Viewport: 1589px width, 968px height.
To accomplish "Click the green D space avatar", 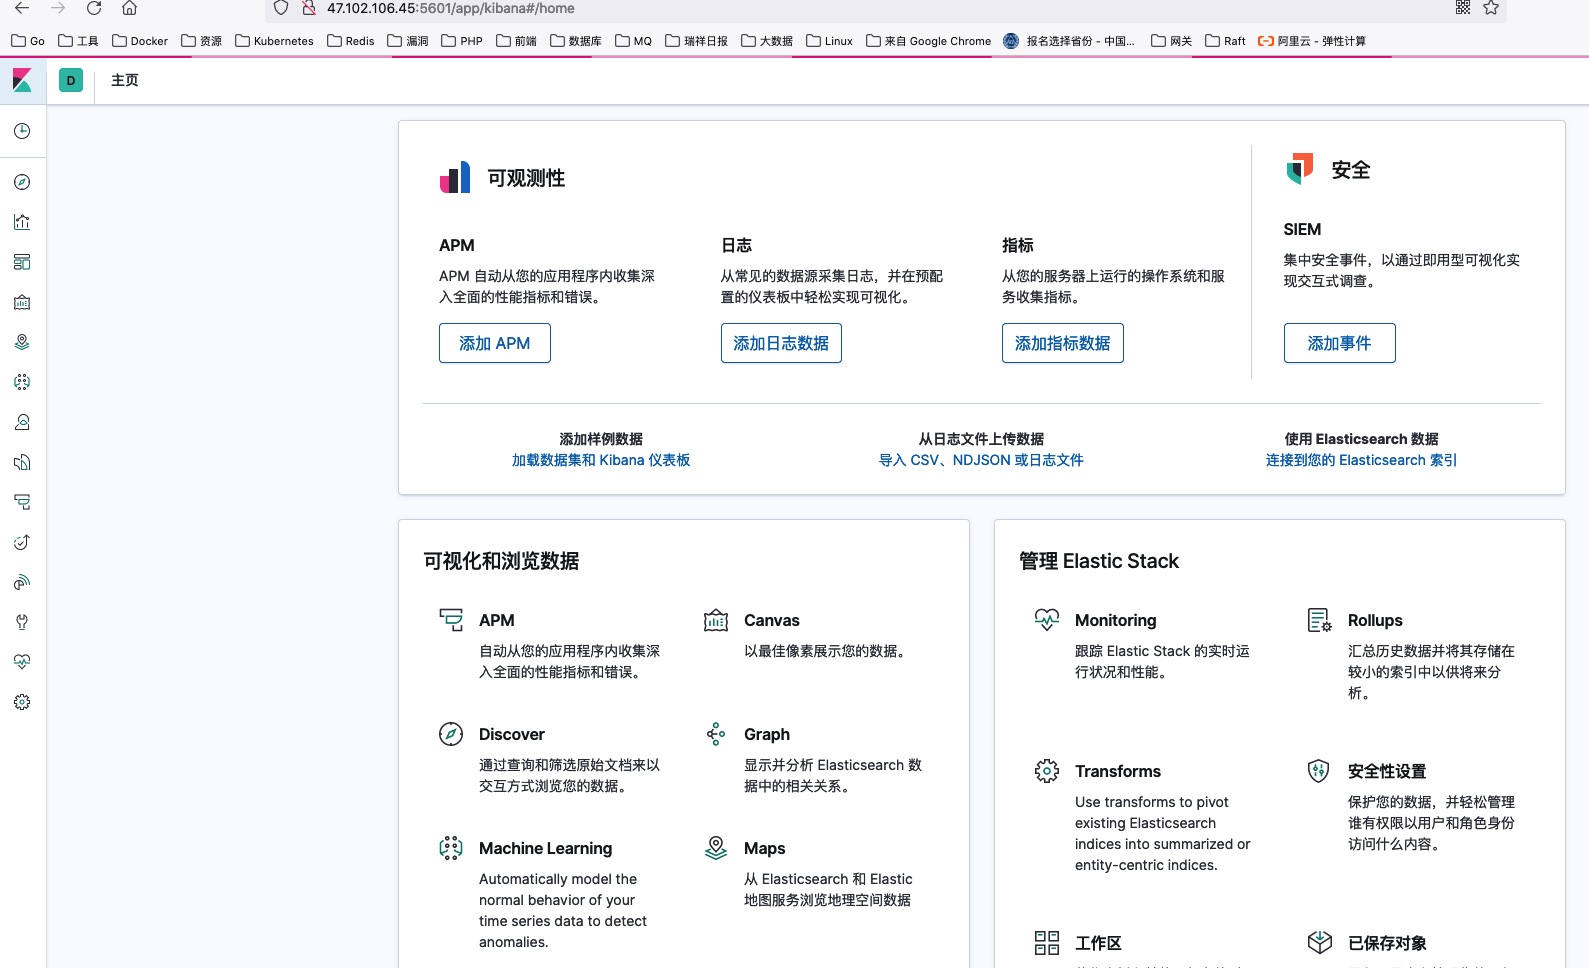I will point(71,80).
